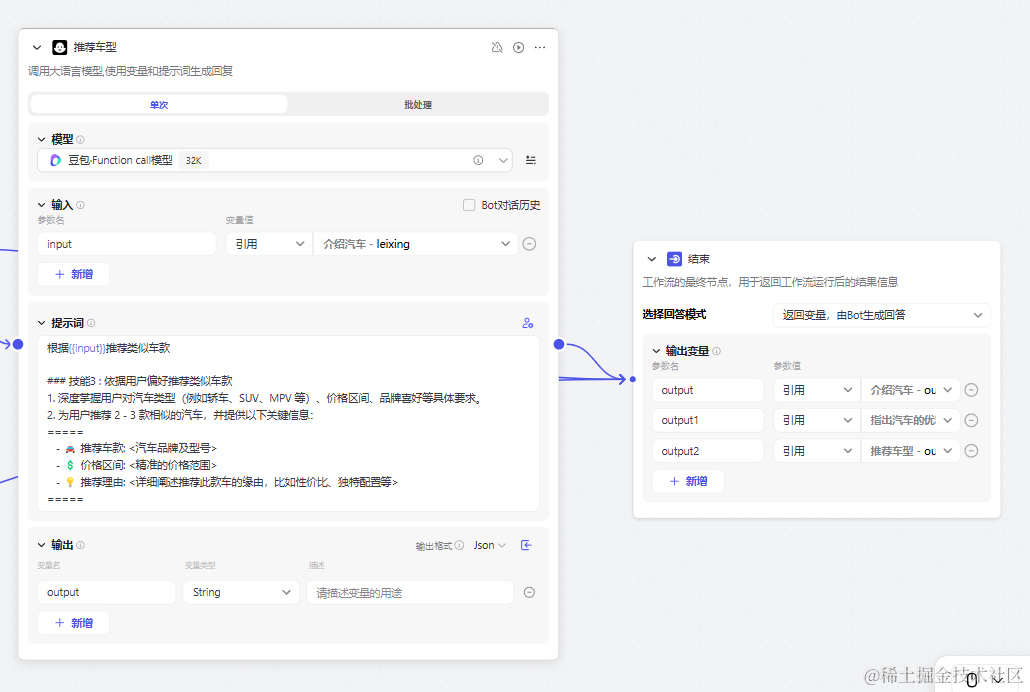1030x692 pixels.
Task: Collapse the 提示词 section
Action: click(x=42, y=323)
